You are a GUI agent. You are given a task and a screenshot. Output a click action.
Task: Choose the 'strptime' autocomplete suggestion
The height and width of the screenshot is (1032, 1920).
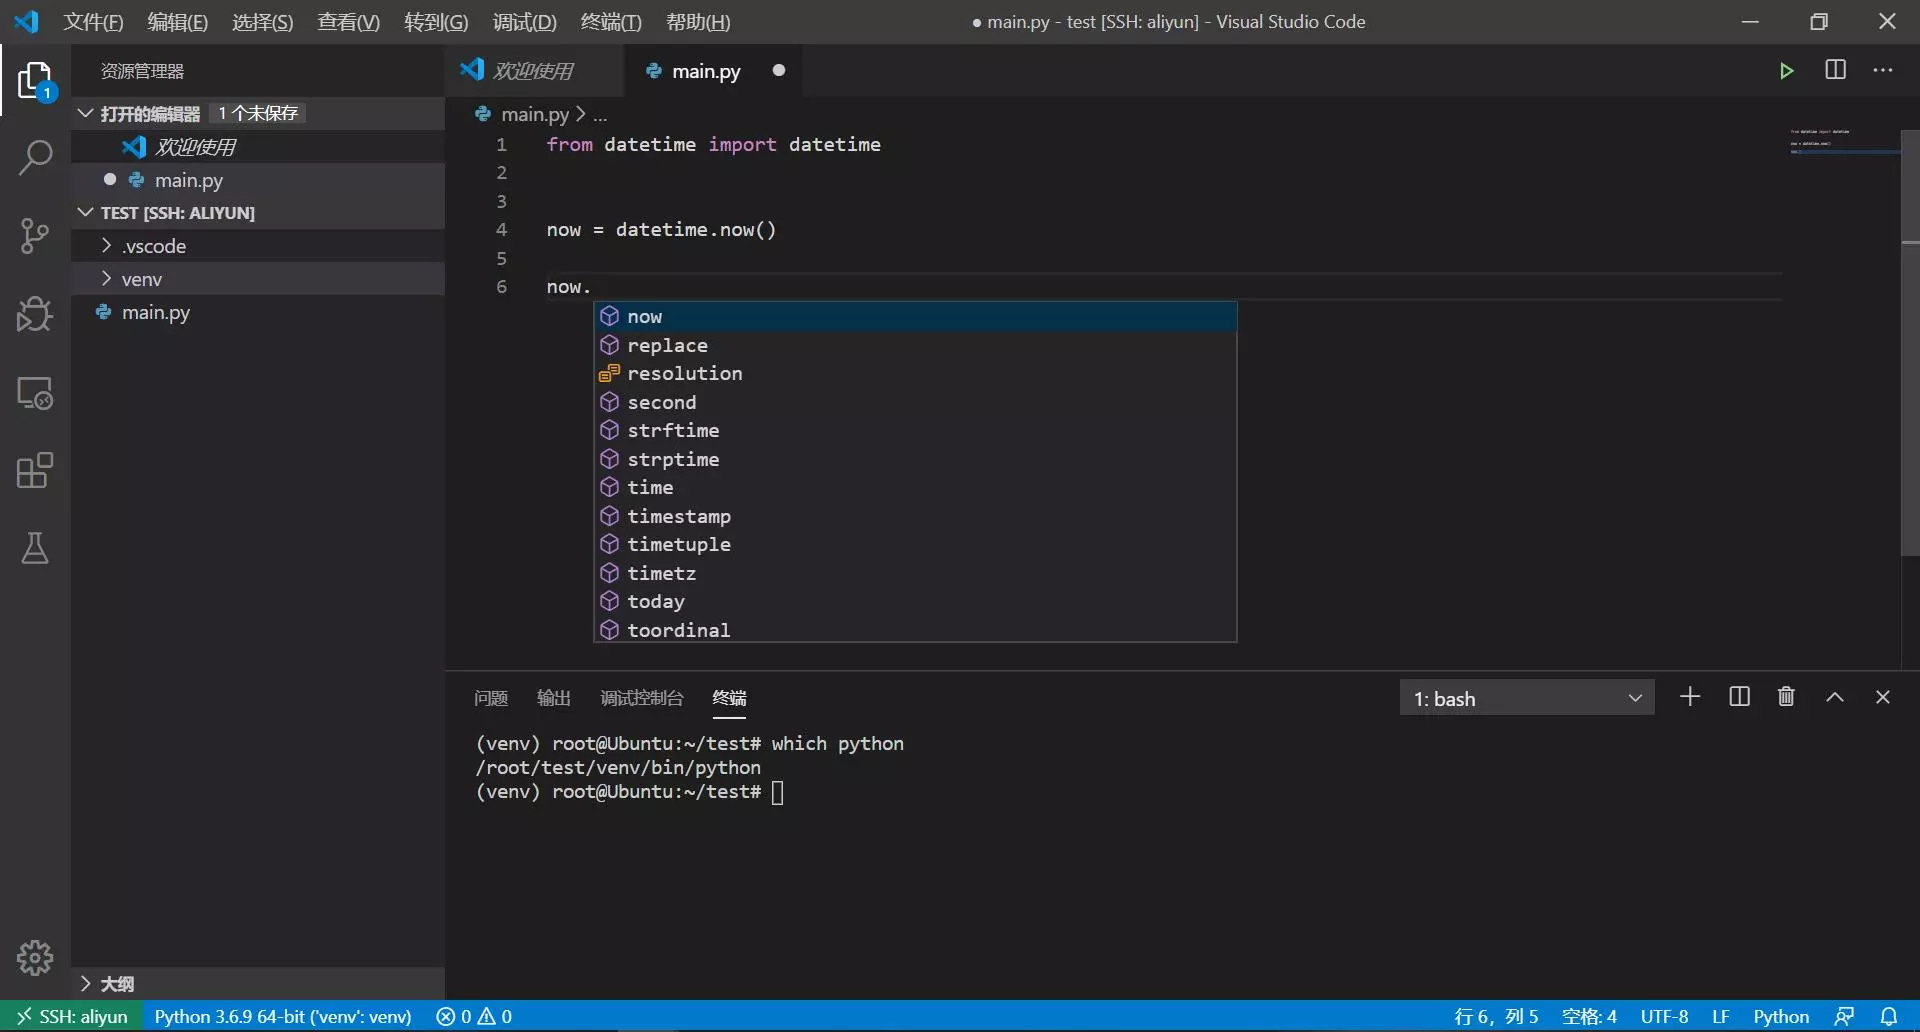pyautogui.click(x=915, y=459)
